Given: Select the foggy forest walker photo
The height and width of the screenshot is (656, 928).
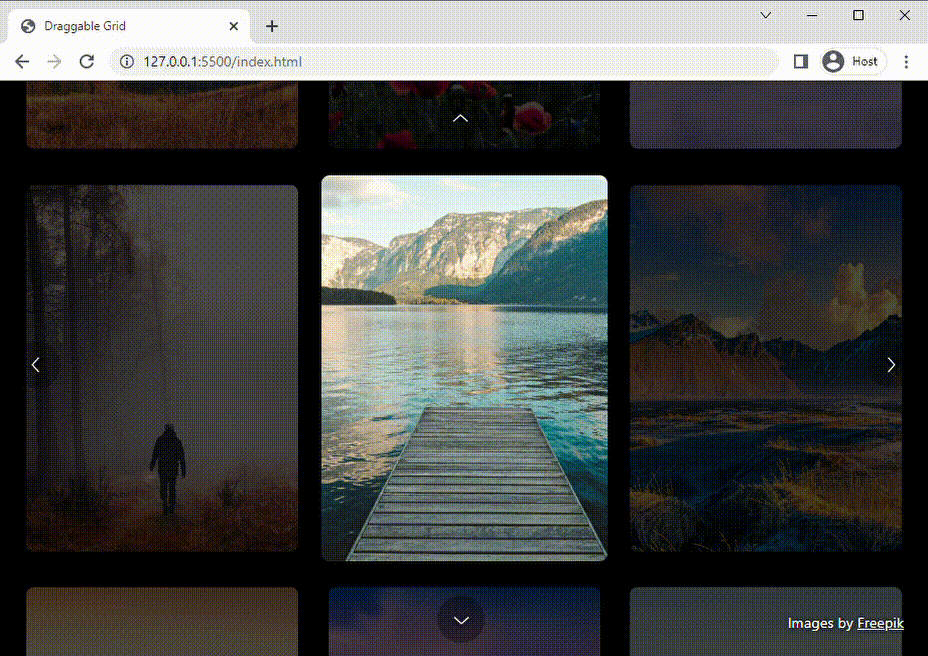Looking at the screenshot, I should pos(162,368).
